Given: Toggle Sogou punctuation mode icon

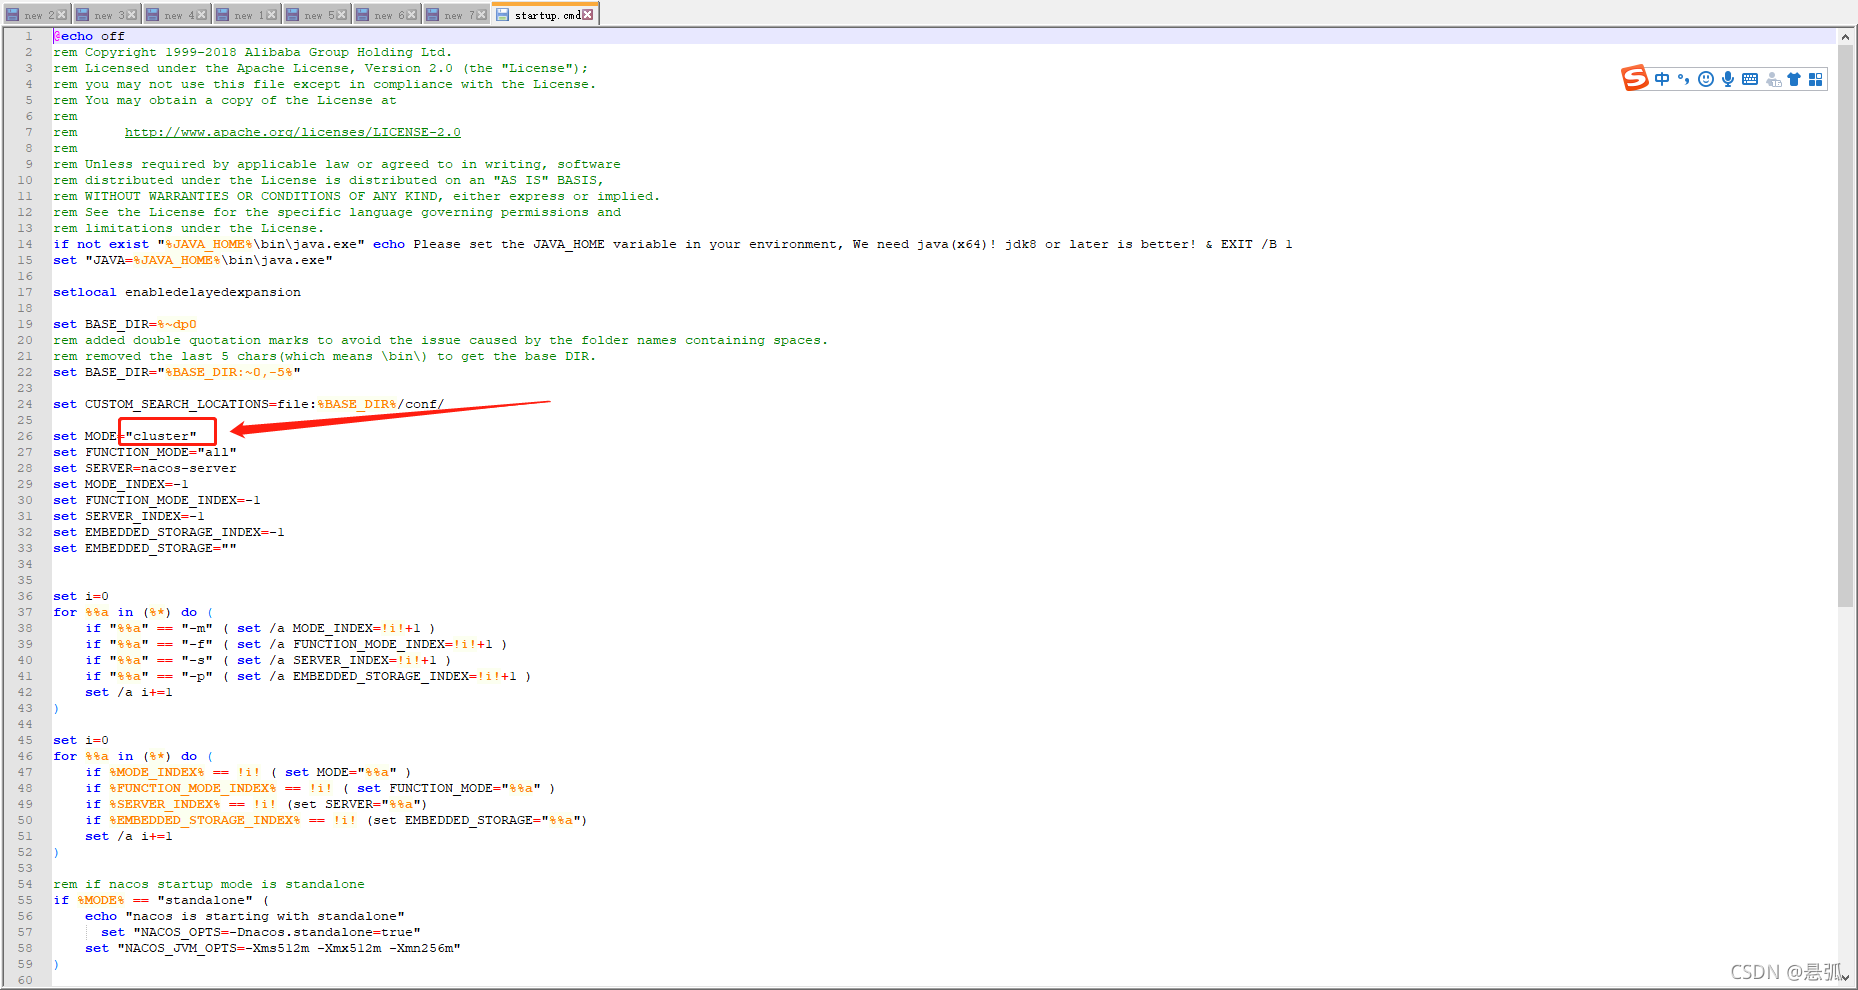Looking at the screenshot, I should [x=1684, y=79].
